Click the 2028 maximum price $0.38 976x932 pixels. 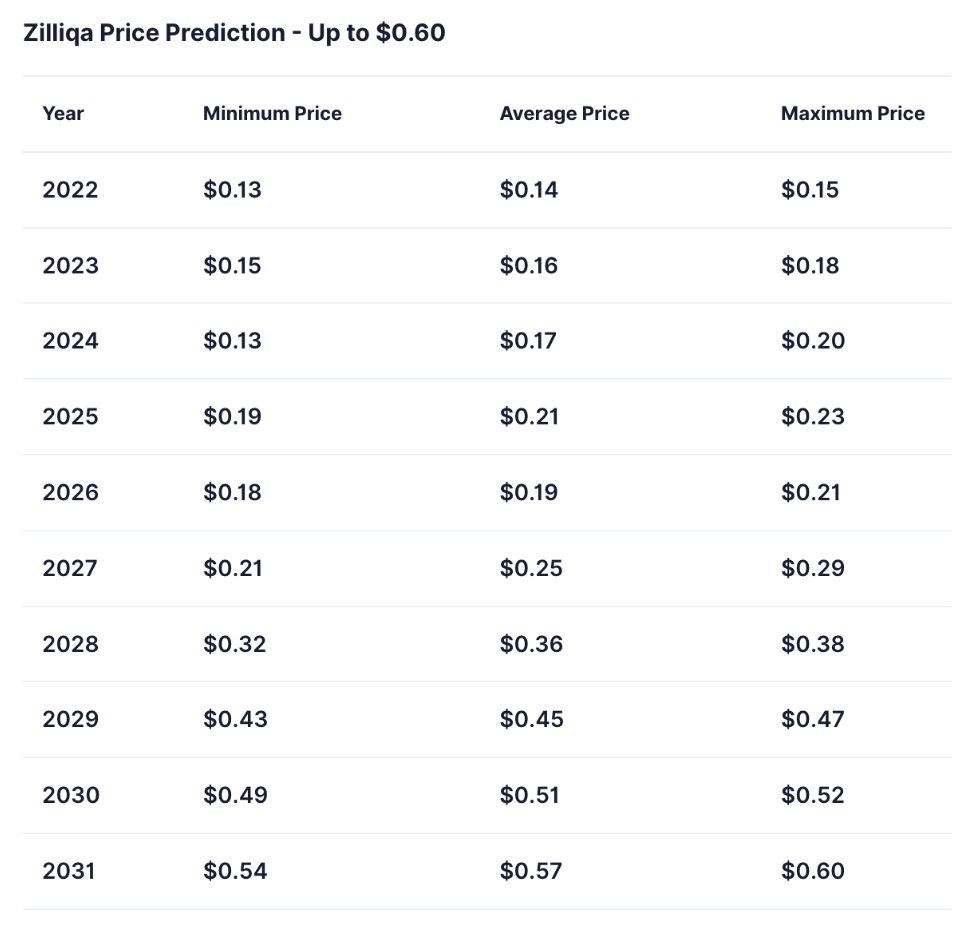812,644
